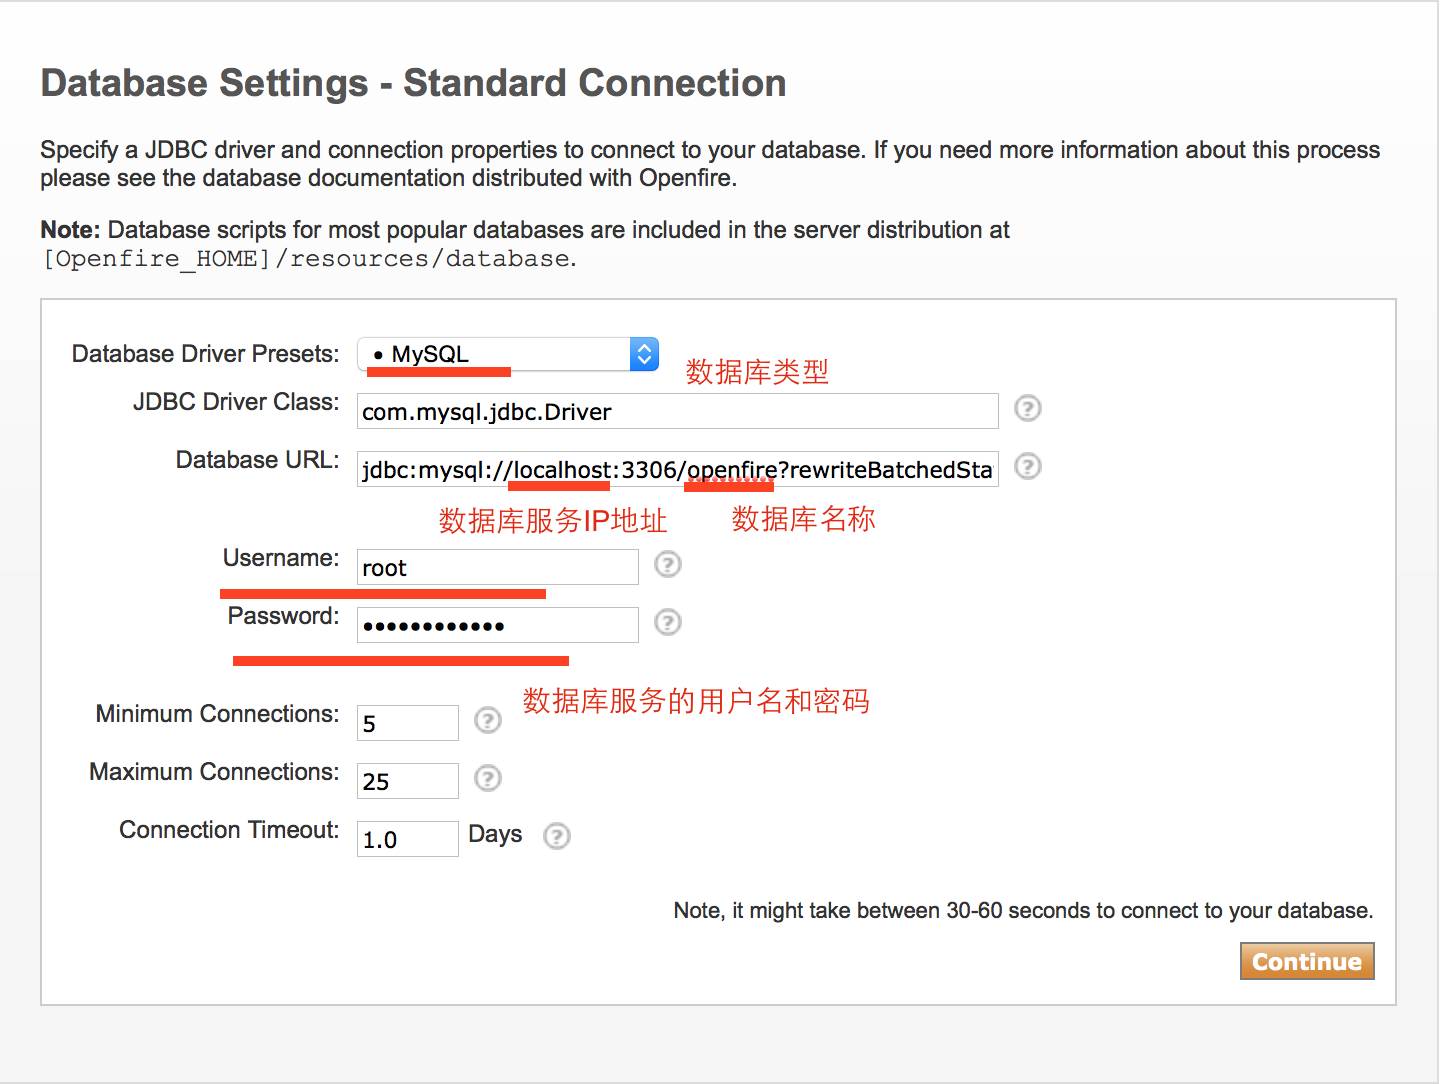1450x1084 pixels.
Task: Open the Database Driver Presets dropdown
Action: (x=508, y=354)
